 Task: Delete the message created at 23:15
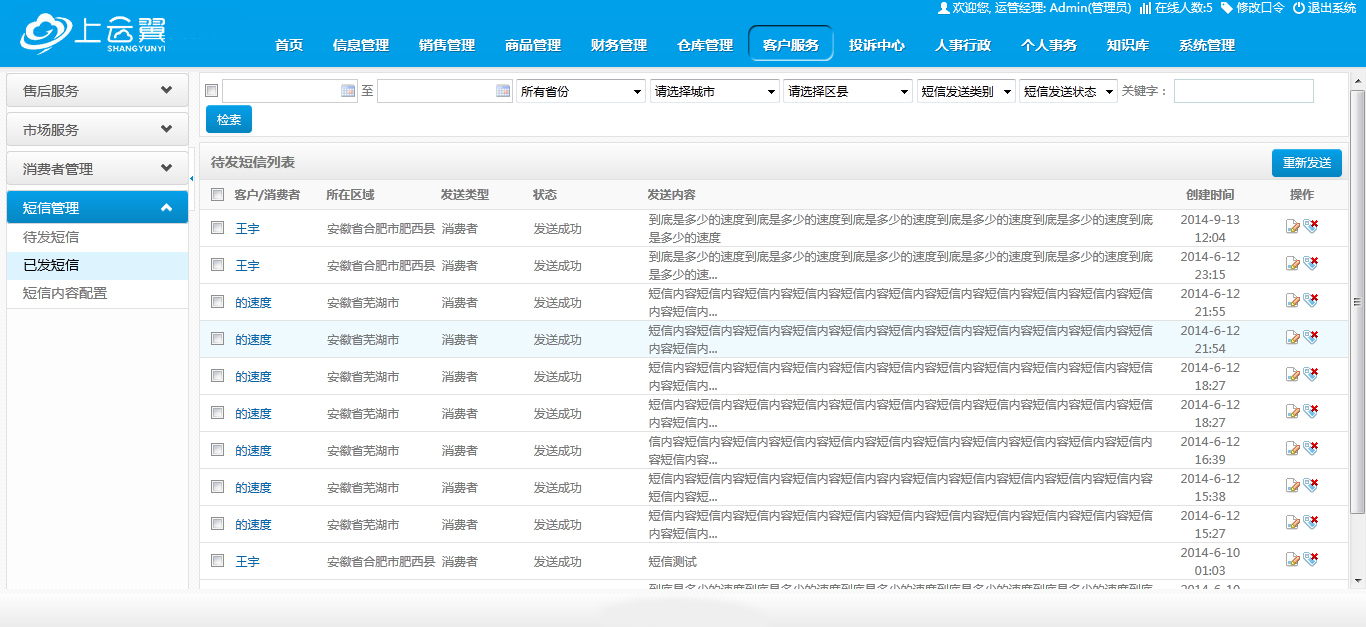click(x=1311, y=264)
